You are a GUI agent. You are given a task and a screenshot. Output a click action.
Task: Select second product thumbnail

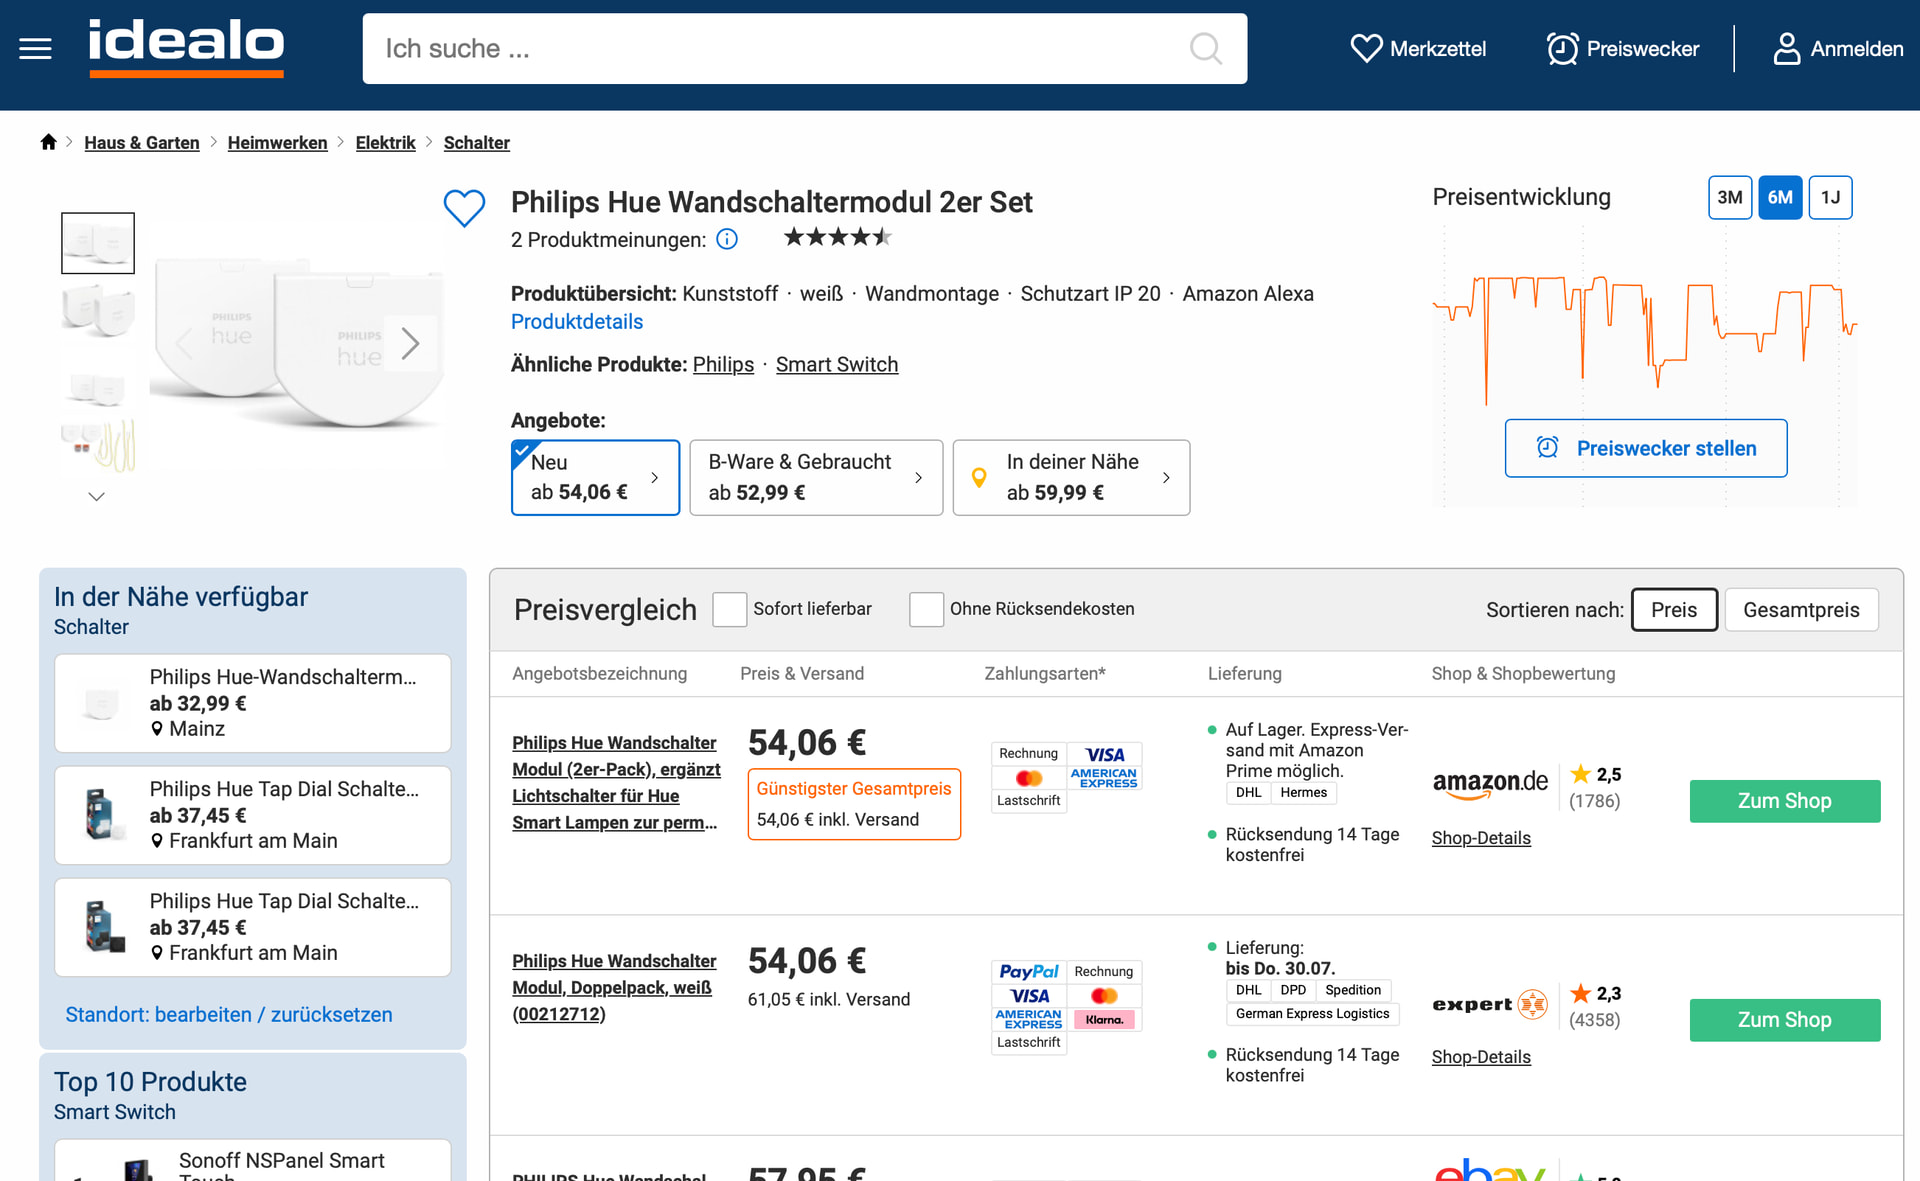pyautogui.click(x=98, y=310)
